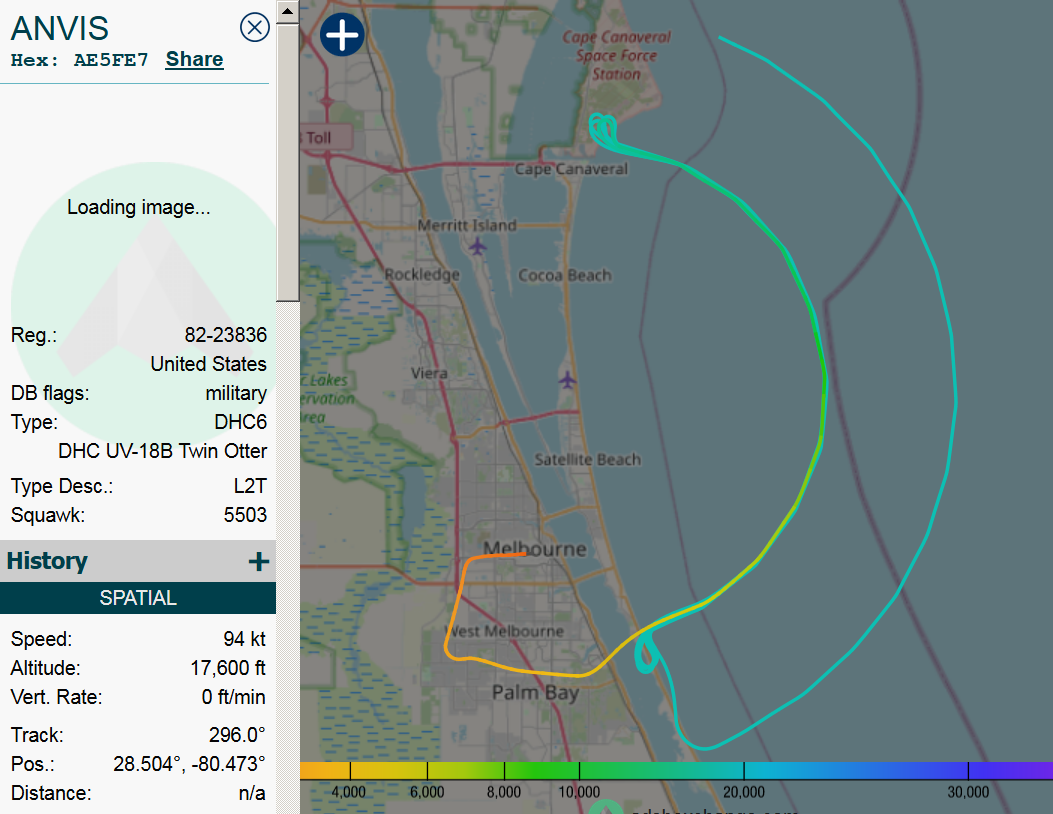Click the Rockledge map label
Viewport: 1053px width, 814px height.
click(422, 275)
